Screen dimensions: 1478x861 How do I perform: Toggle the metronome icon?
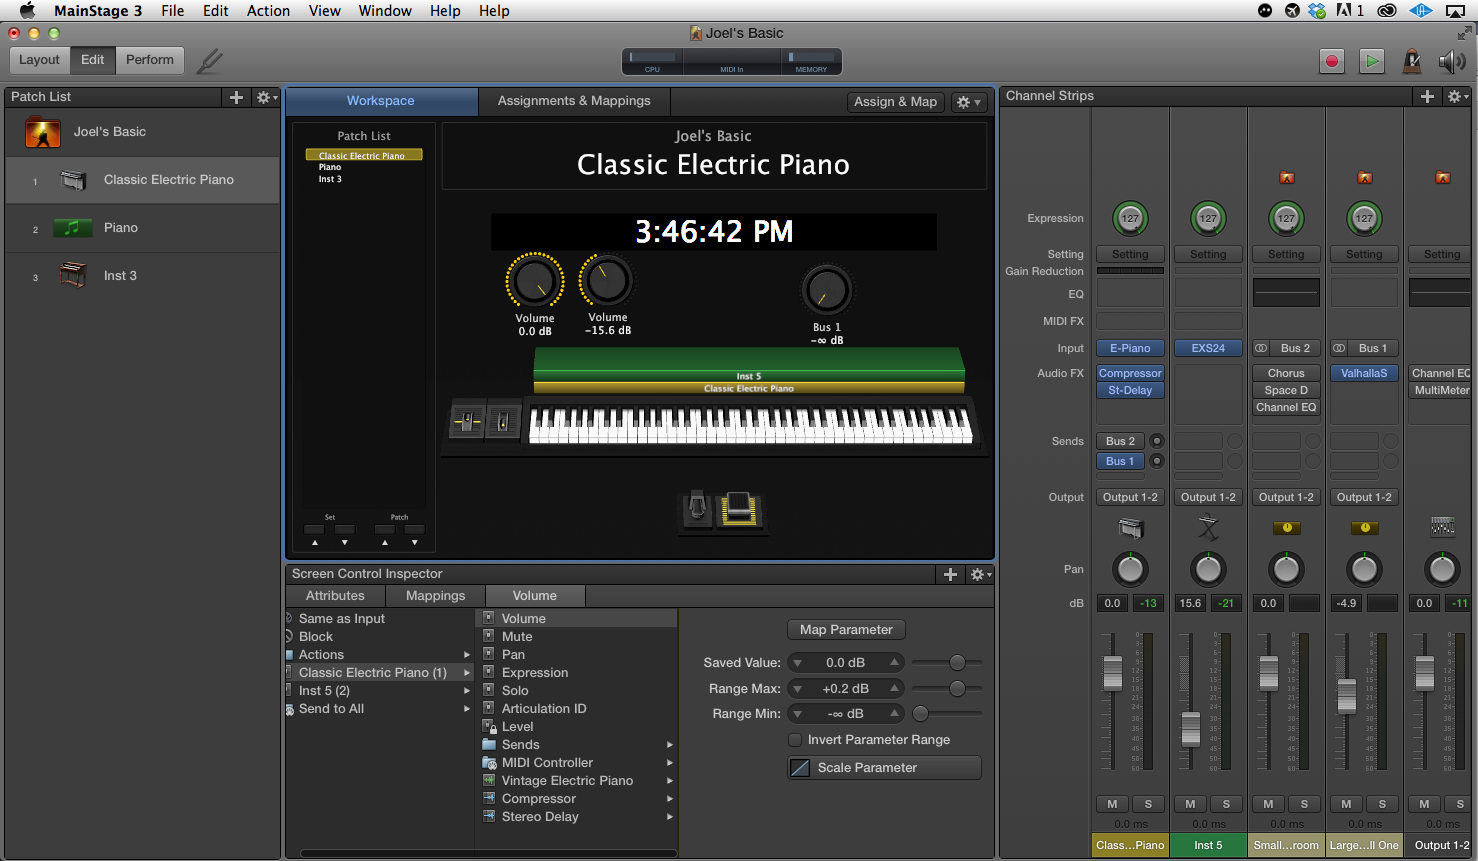pyautogui.click(x=1412, y=61)
